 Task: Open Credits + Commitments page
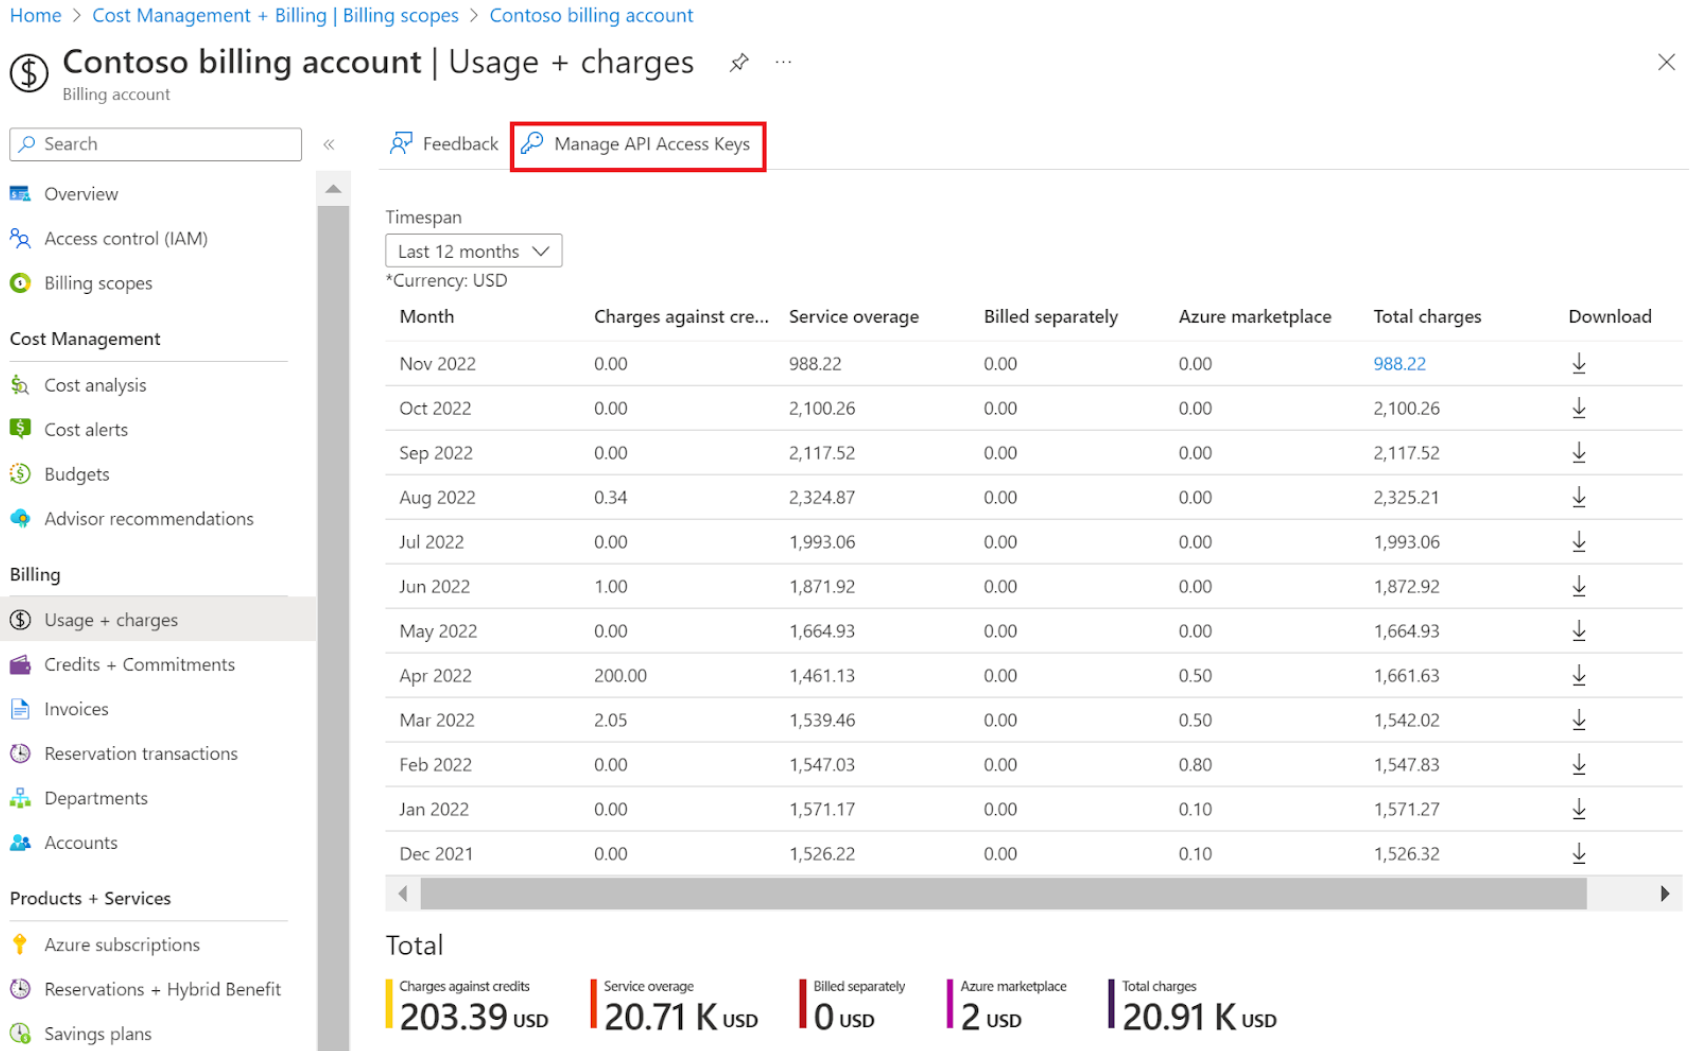[x=139, y=665]
